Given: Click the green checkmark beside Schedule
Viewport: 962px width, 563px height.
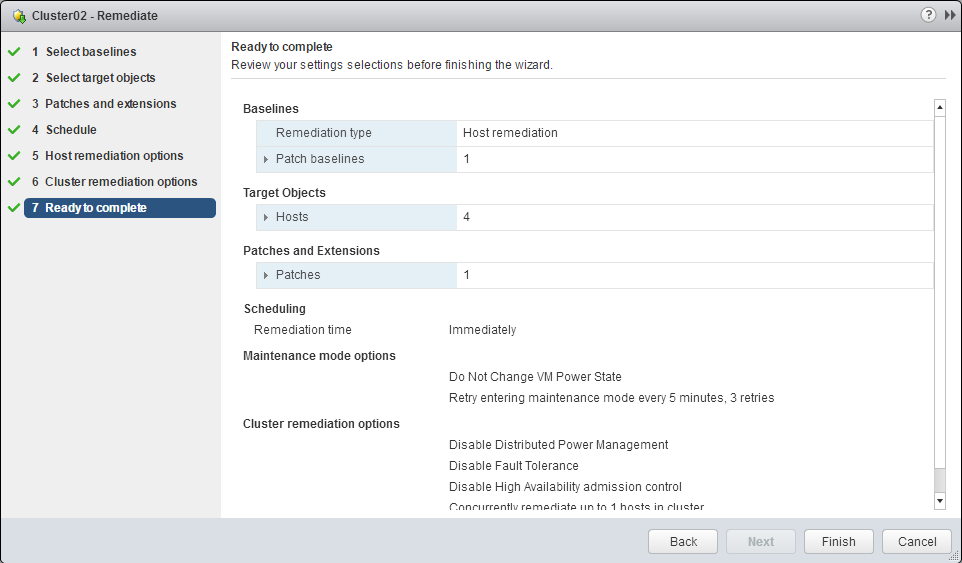Looking at the screenshot, I should pos(14,130).
